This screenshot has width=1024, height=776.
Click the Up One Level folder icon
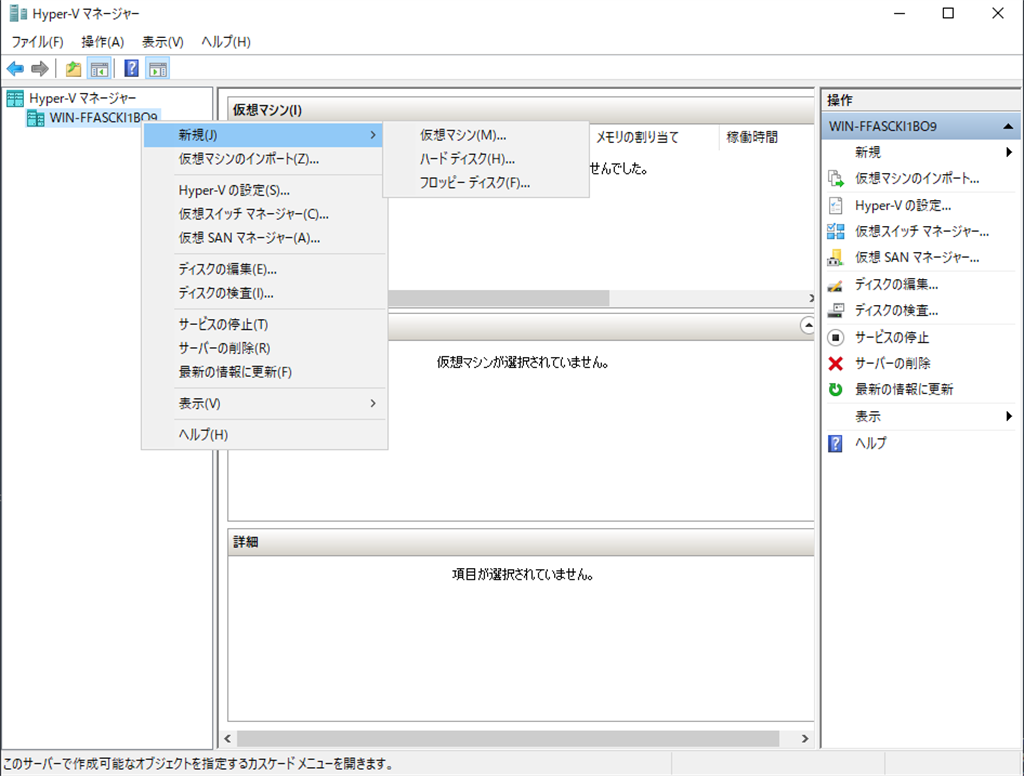(x=73, y=68)
